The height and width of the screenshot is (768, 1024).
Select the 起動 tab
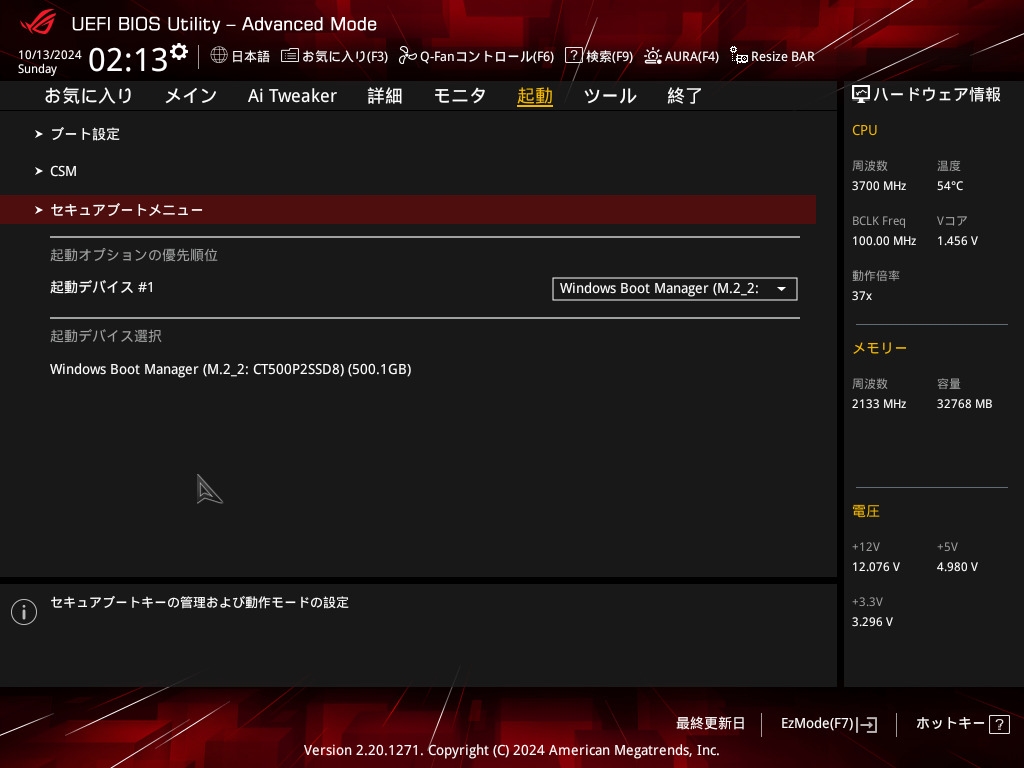tap(535, 96)
